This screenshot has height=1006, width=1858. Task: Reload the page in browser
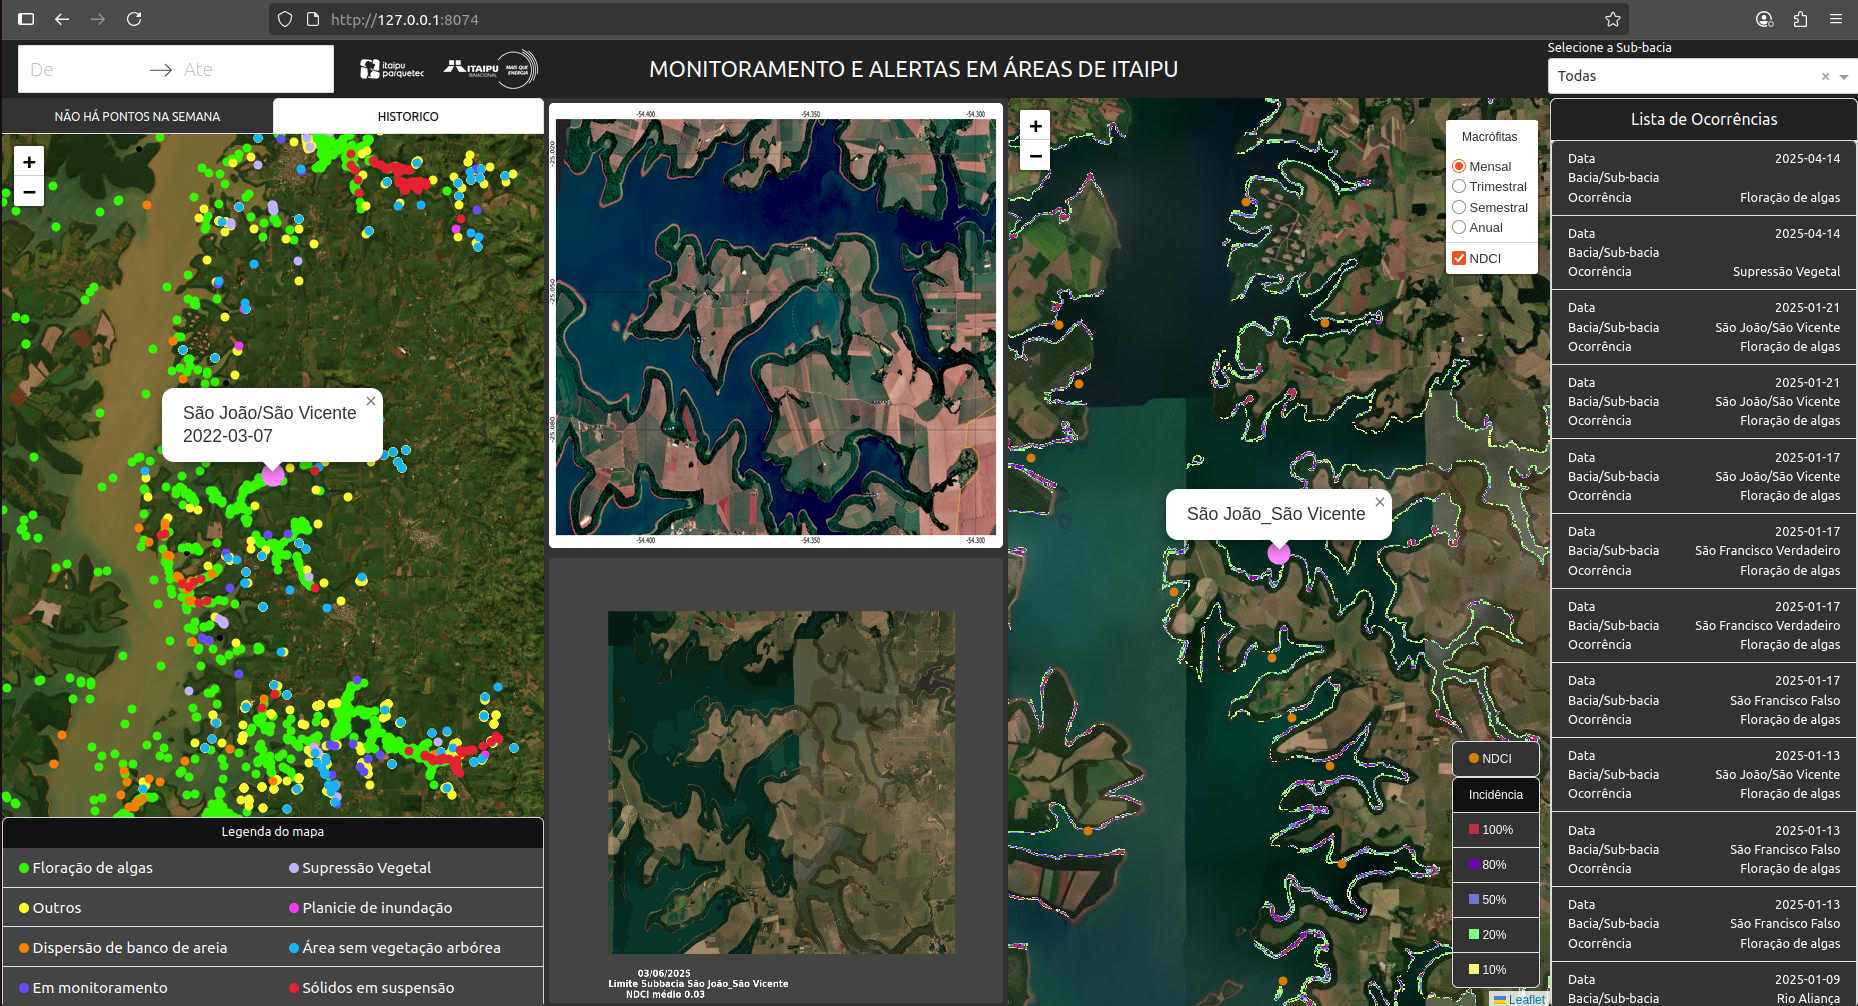[x=134, y=19]
